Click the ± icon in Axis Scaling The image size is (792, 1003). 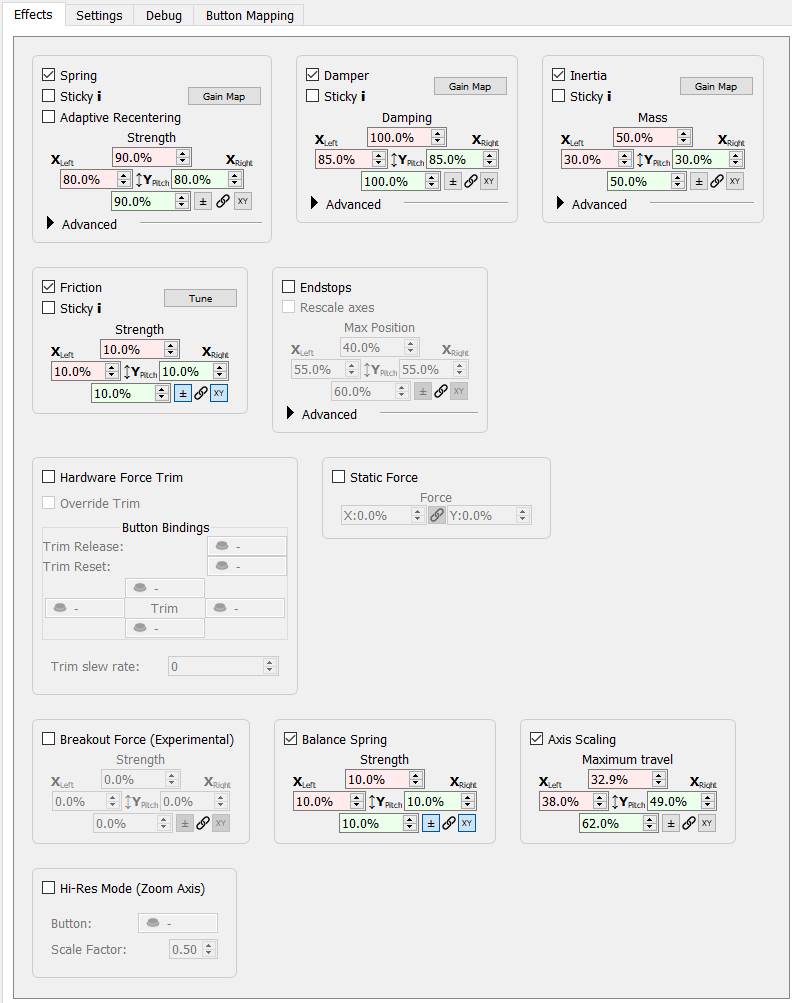point(671,823)
